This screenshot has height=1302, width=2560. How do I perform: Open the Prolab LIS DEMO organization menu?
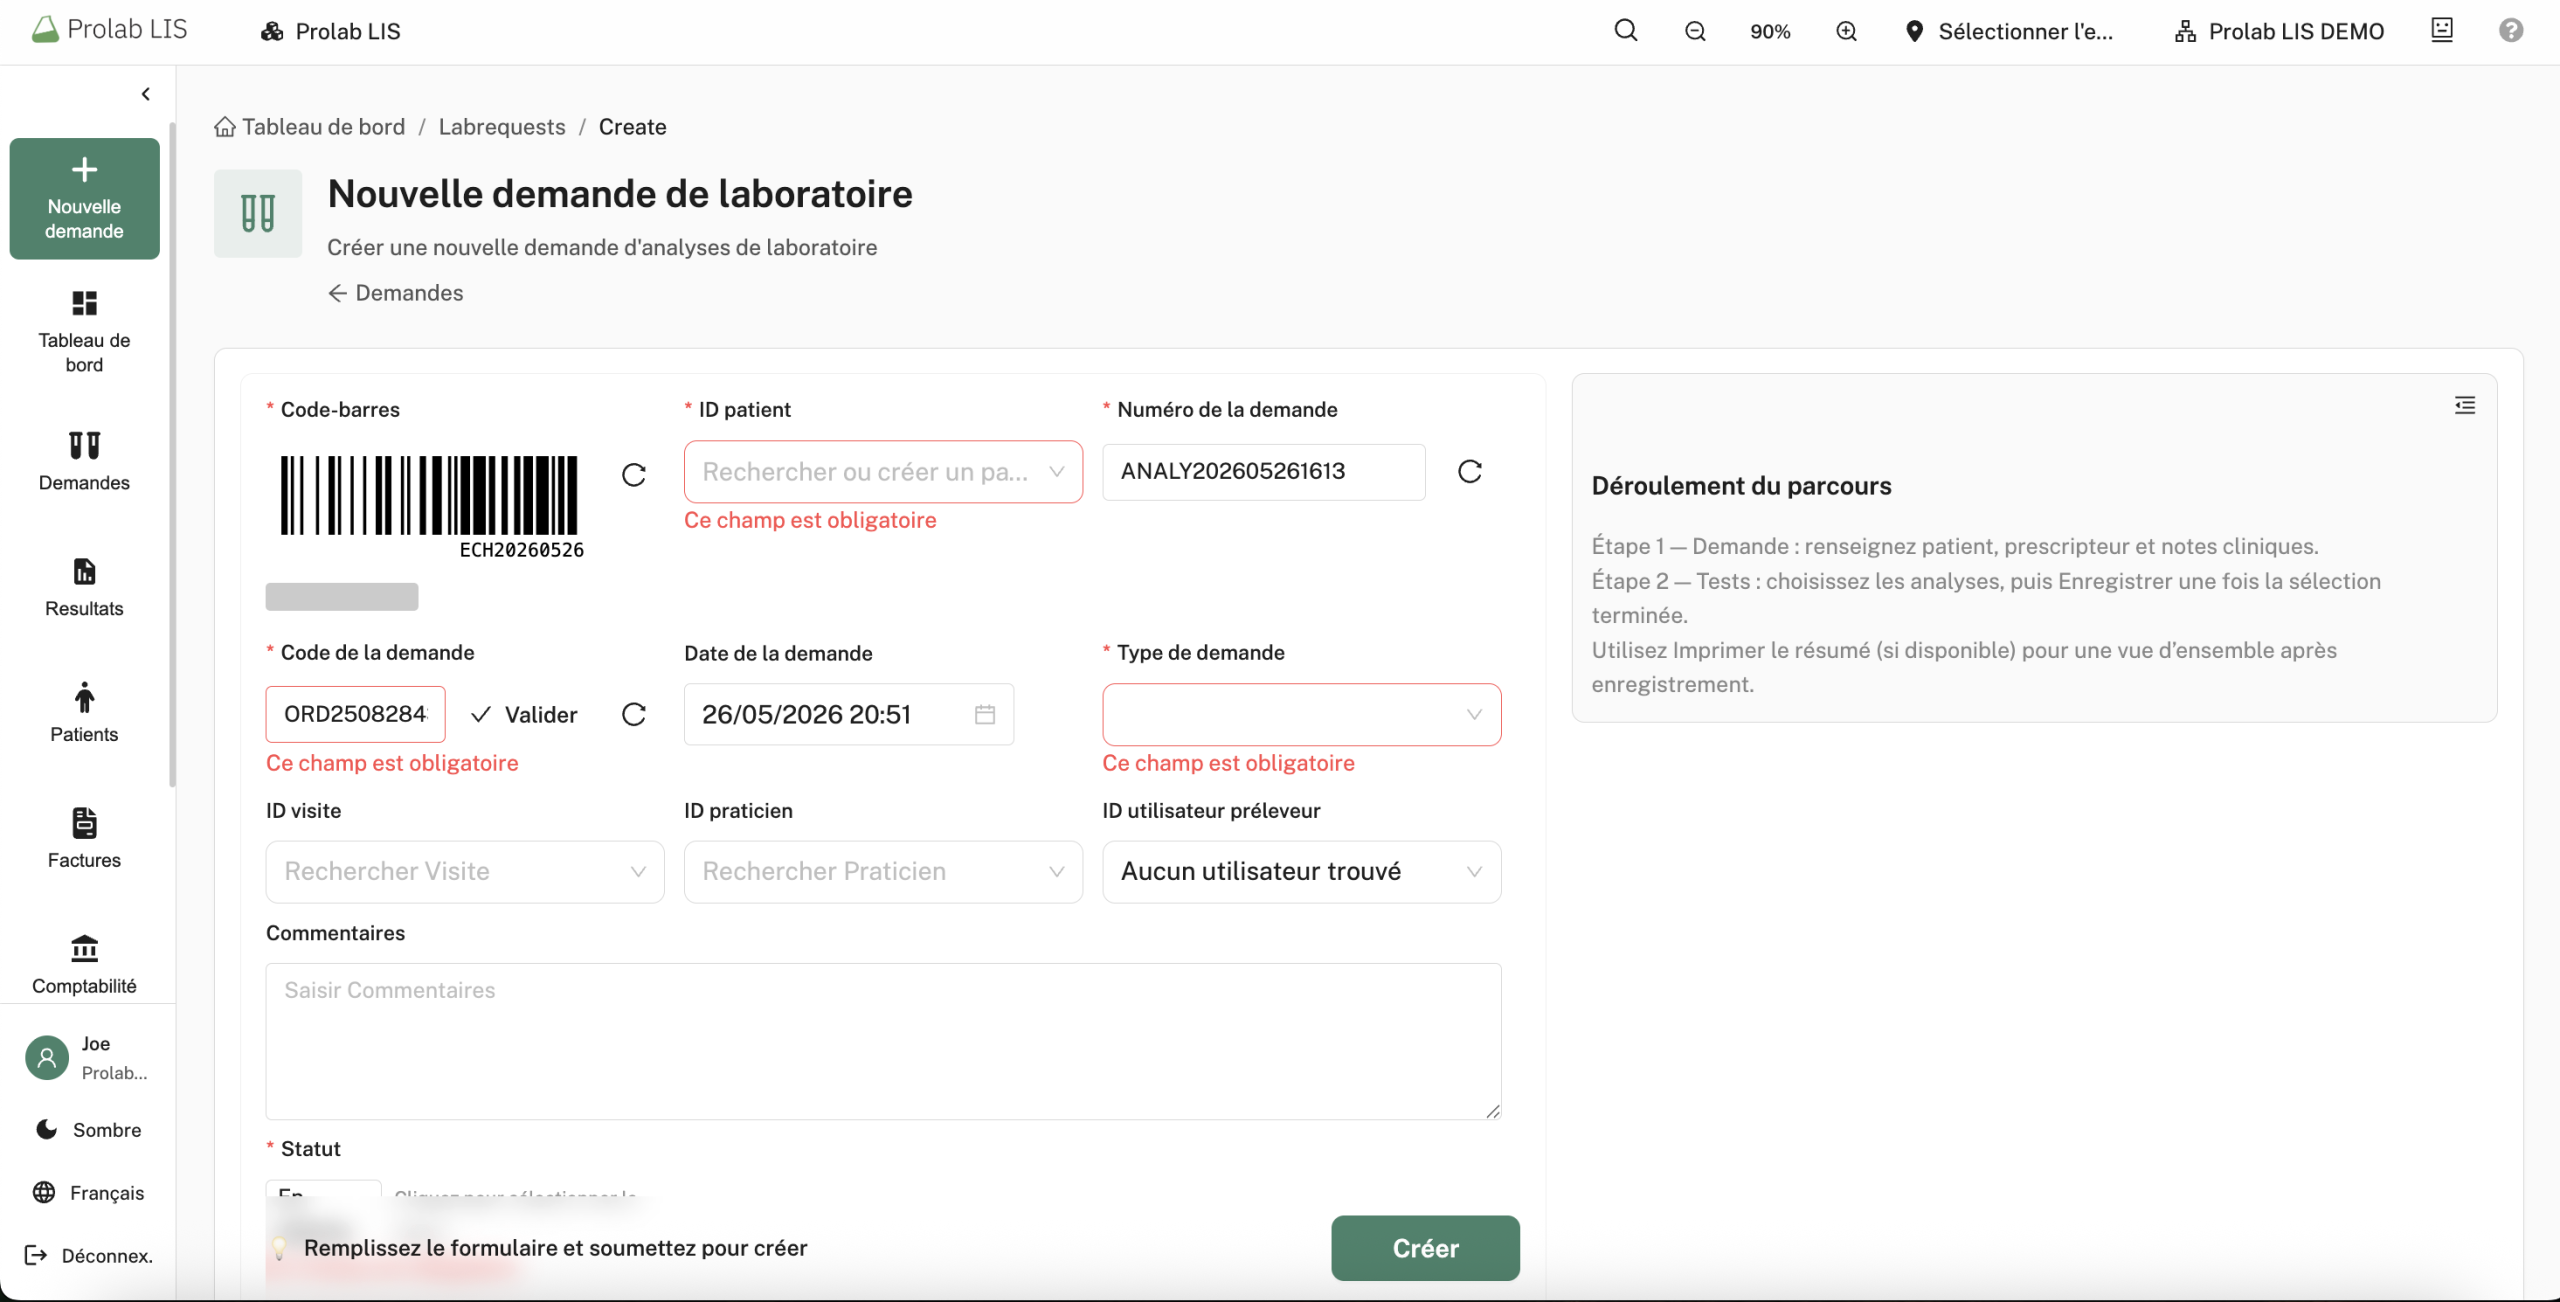click(x=2279, y=31)
